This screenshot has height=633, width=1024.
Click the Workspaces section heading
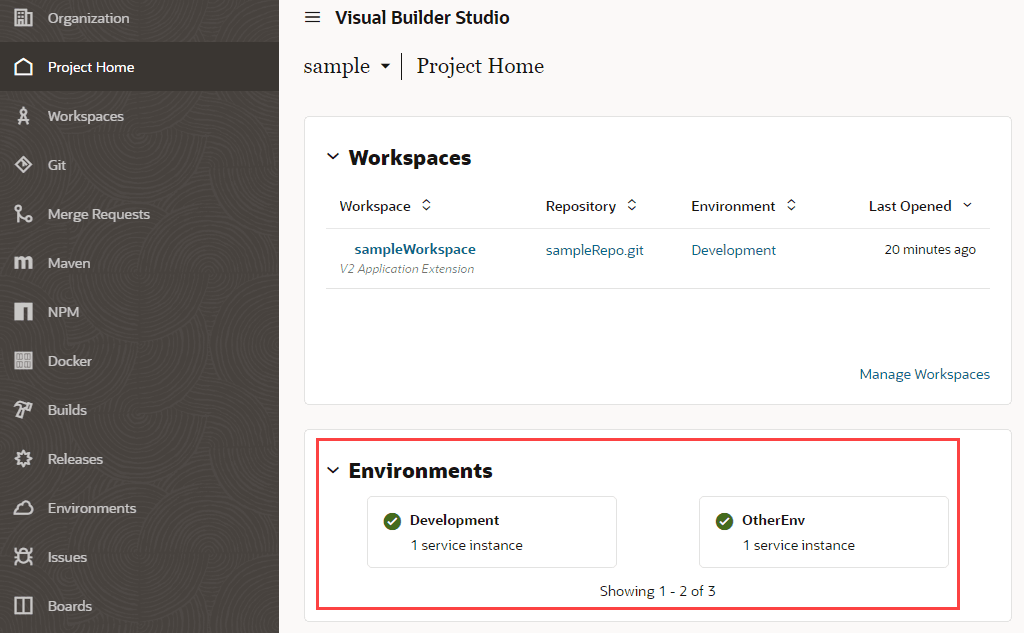(409, 158)
